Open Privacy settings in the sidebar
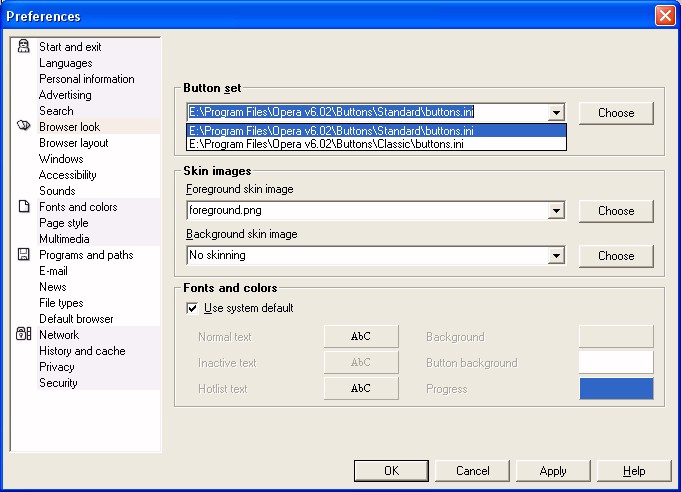The width and height of the screenshot is (681, 492). click(56, 367)
